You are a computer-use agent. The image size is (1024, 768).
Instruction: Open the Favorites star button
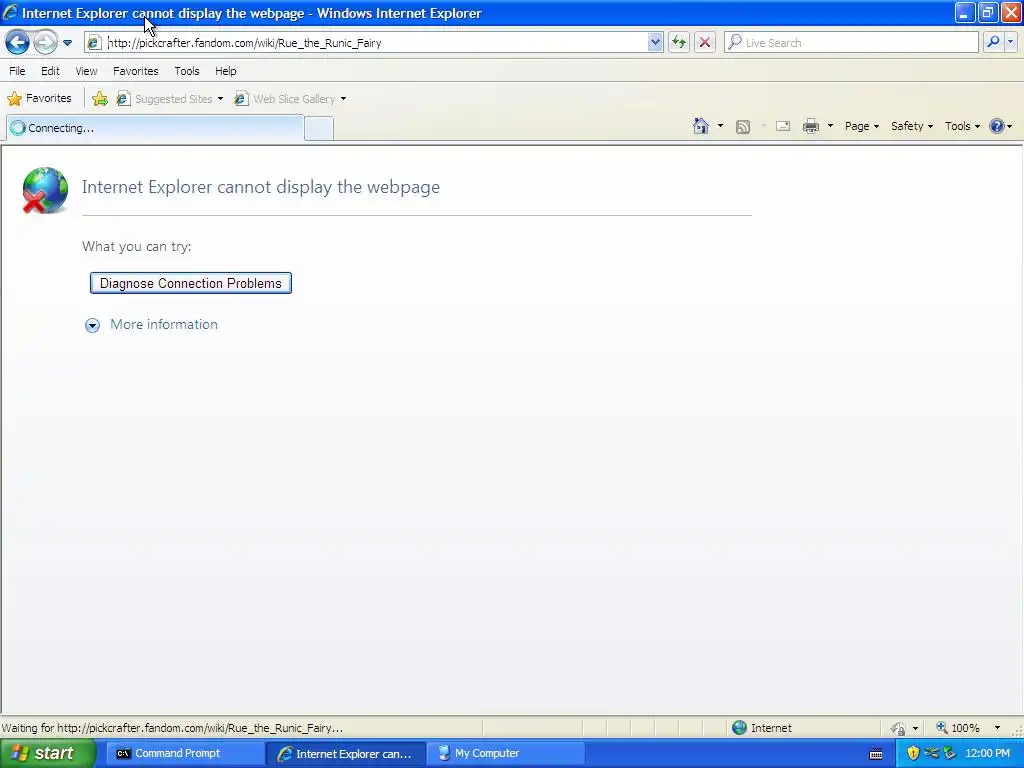pyautogui.click(x=39, y=99)
